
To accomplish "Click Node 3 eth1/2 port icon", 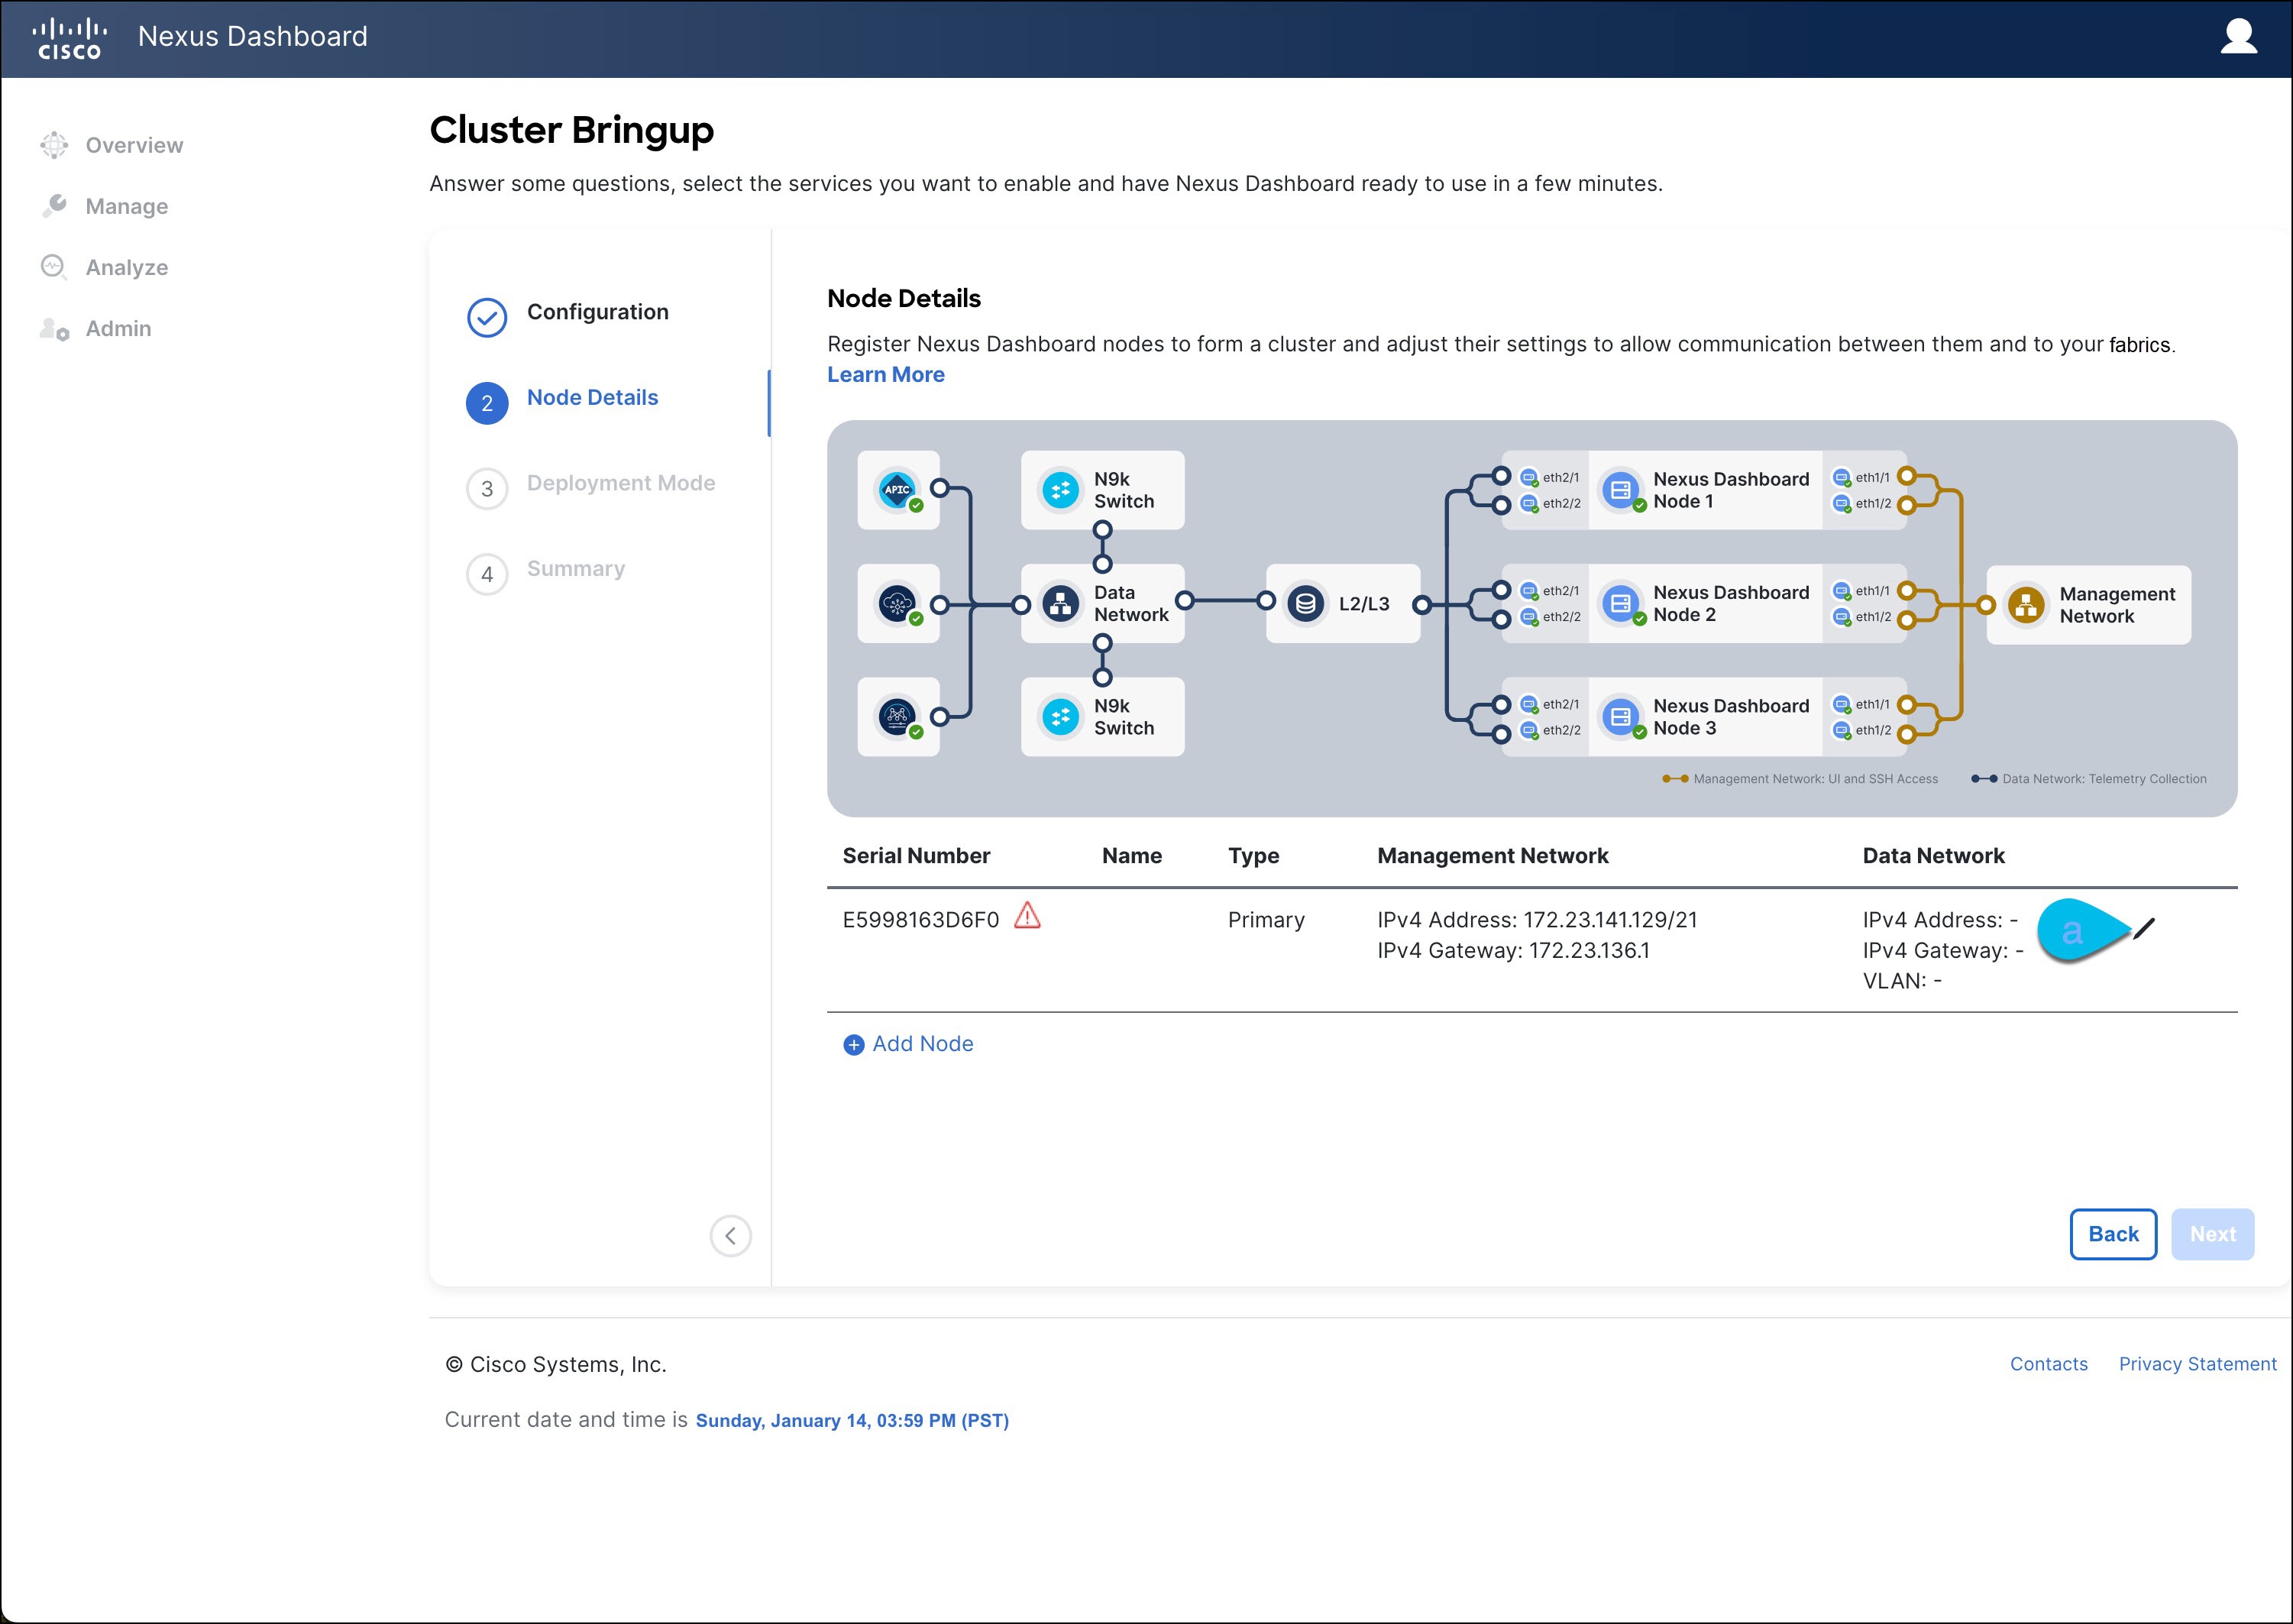I will tap(1842, 730).
